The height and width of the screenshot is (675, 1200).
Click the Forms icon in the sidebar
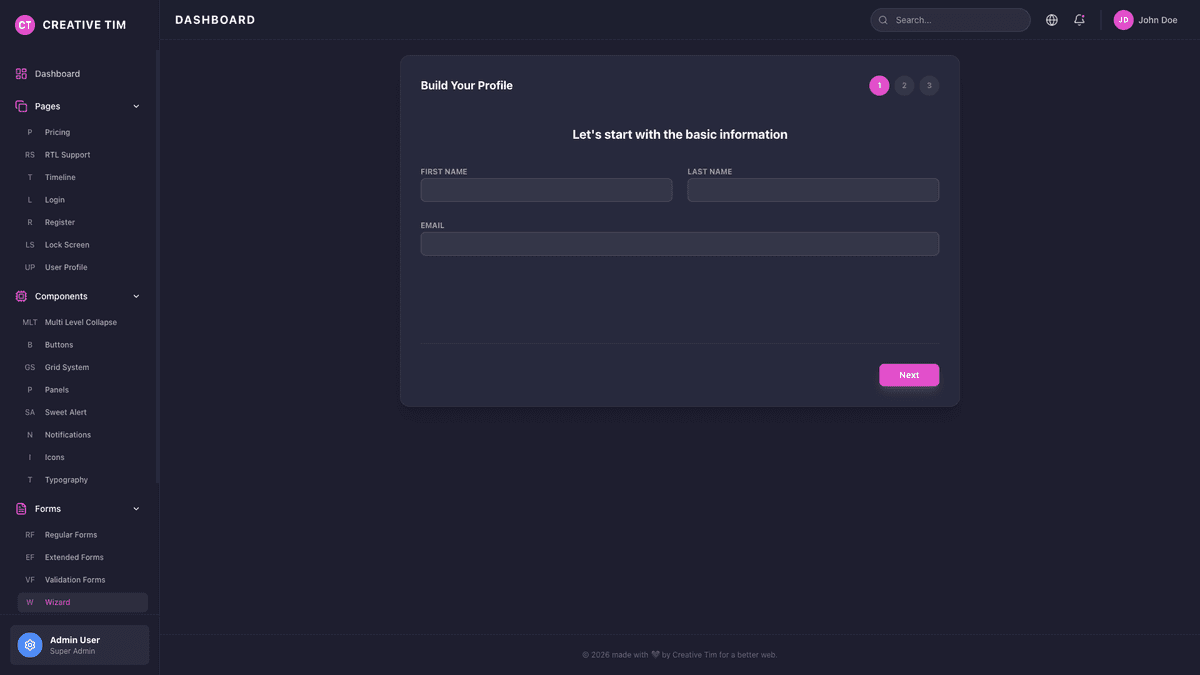coord(19,508)
